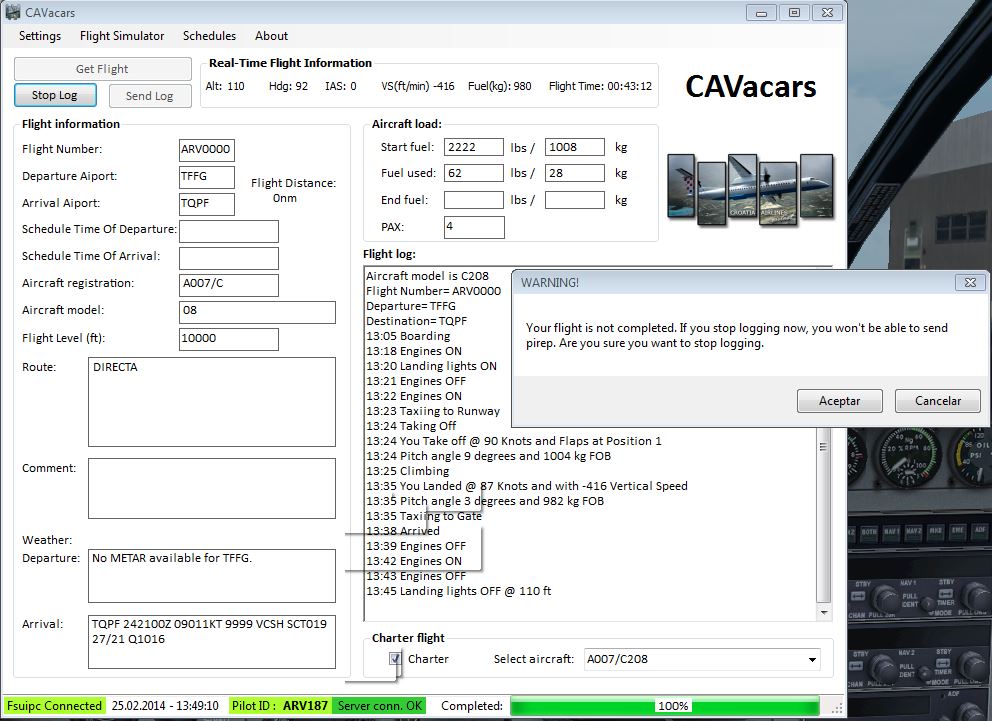Click the Send Log button
Image resolution: width=992 pixels, height=721 pixels.
[x=150, y=96]
